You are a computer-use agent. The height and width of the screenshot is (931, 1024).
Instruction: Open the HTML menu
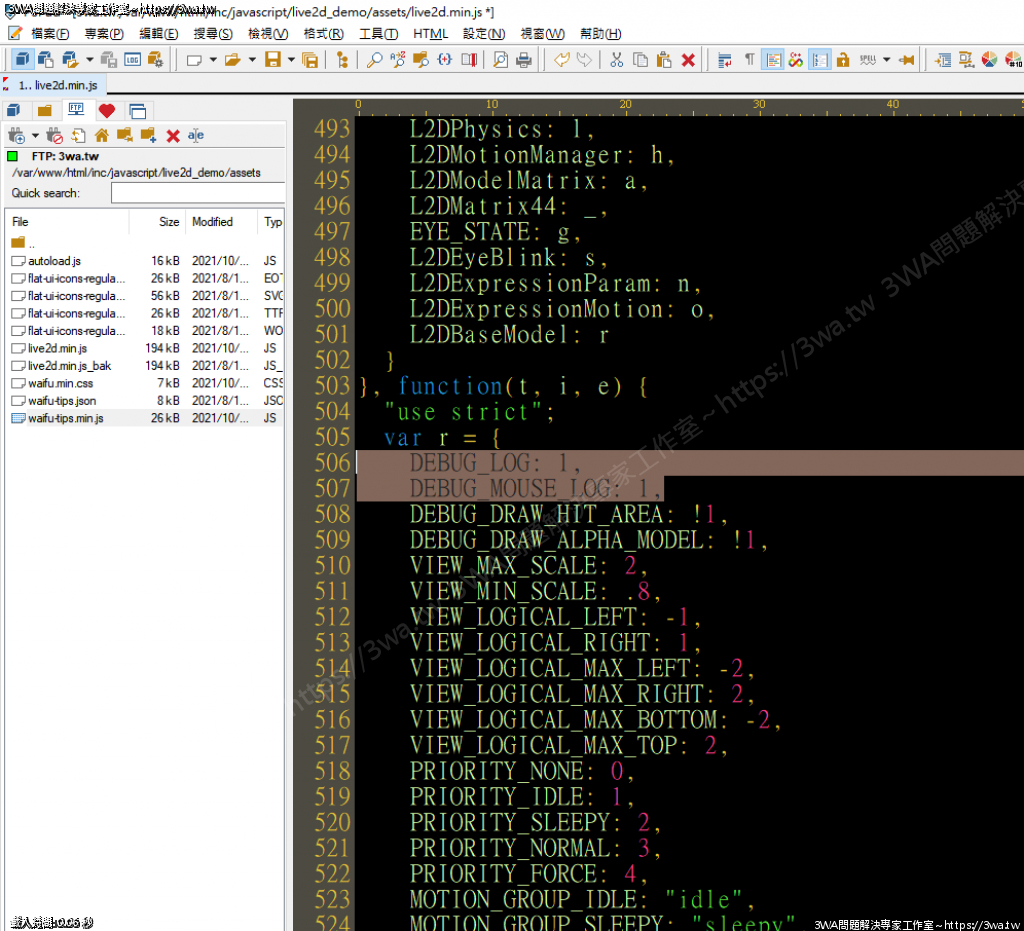click(x=430, y=34)
